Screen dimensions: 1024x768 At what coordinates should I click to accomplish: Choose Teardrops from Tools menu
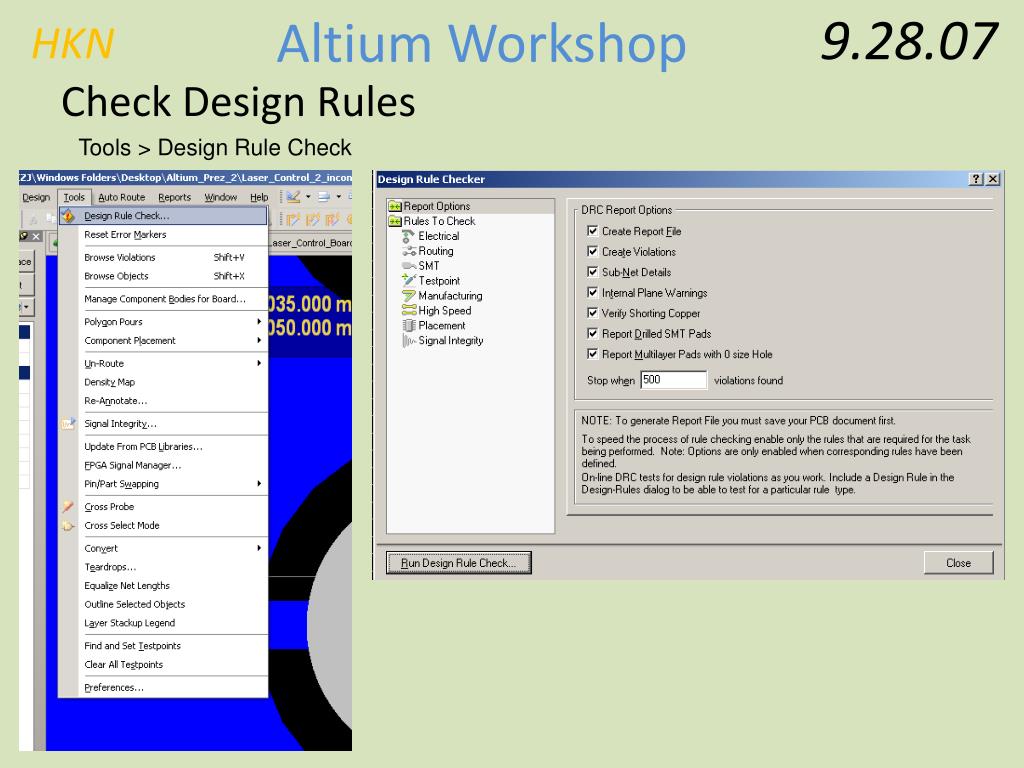tap(163, 567)
